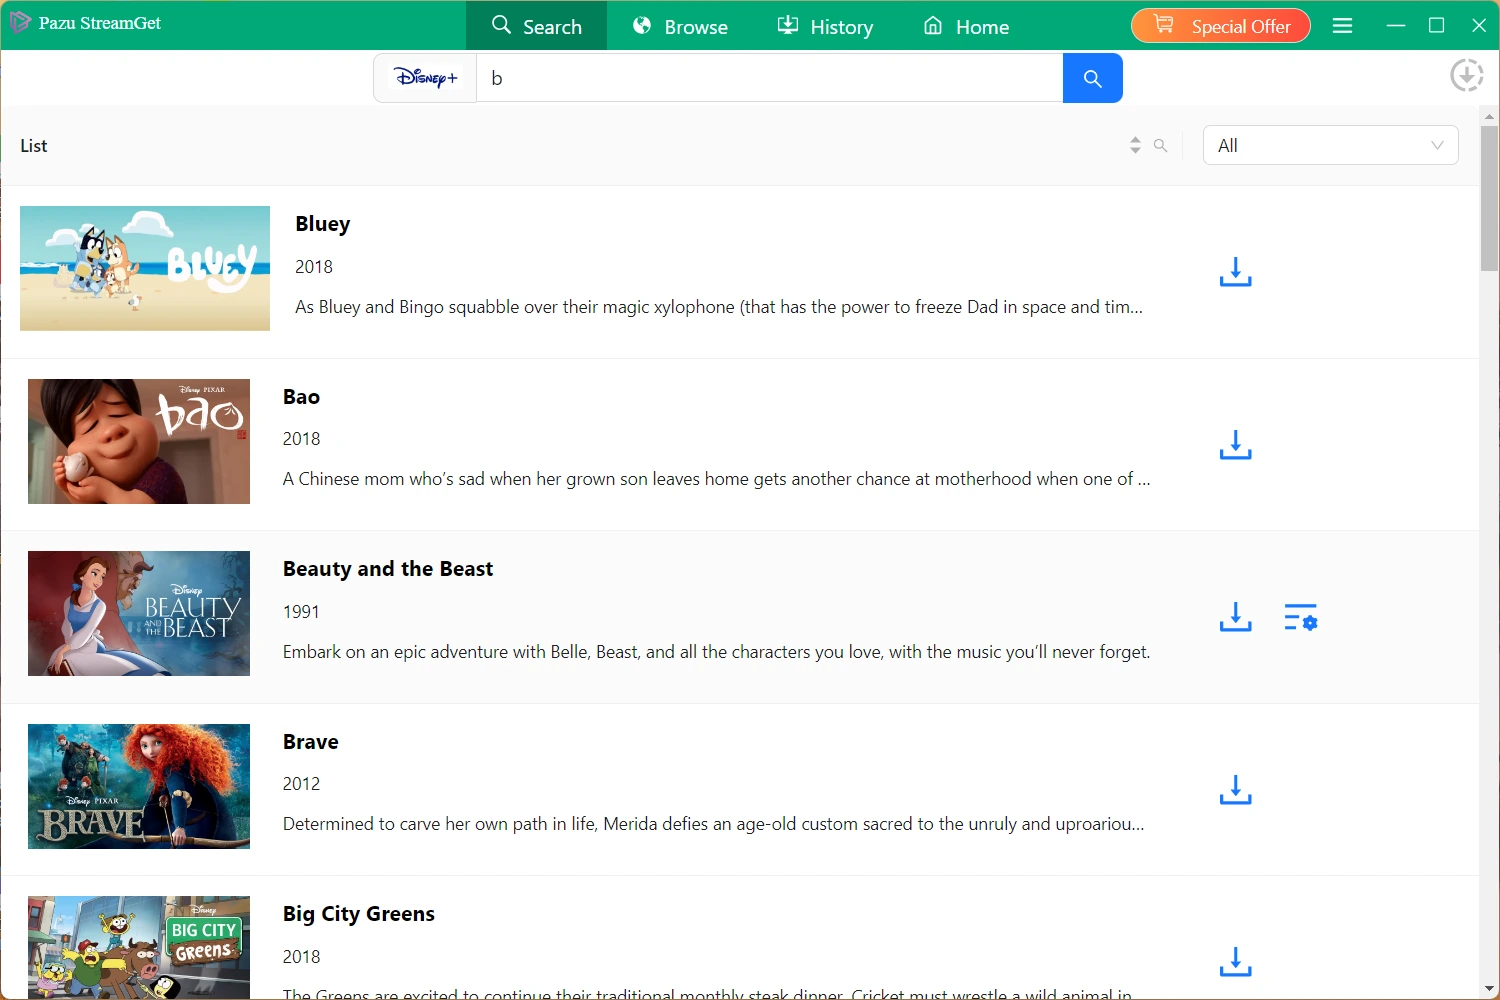Click the Special Offer button
The image size is (1500, 1000).
[x=1221, y=26]
